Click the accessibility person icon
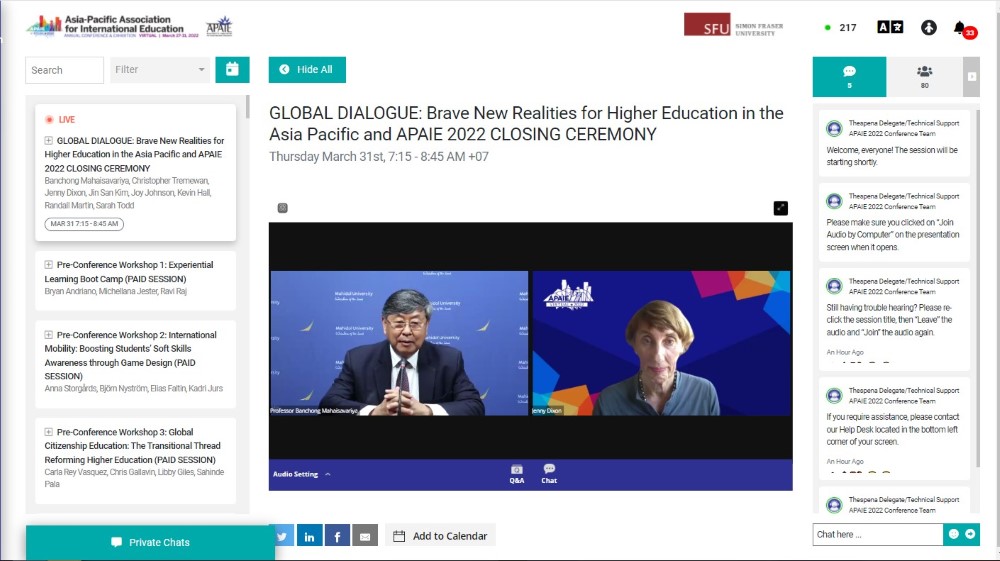The width and height of the screenshot is (1000, 561). (x=928, y=27)
